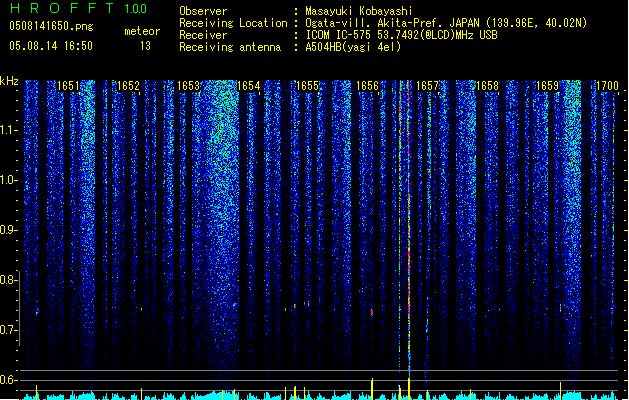This screenshot has width=629, height=400.
Task: Click the 1652 time marker
Action: click(x=128, y=86)
